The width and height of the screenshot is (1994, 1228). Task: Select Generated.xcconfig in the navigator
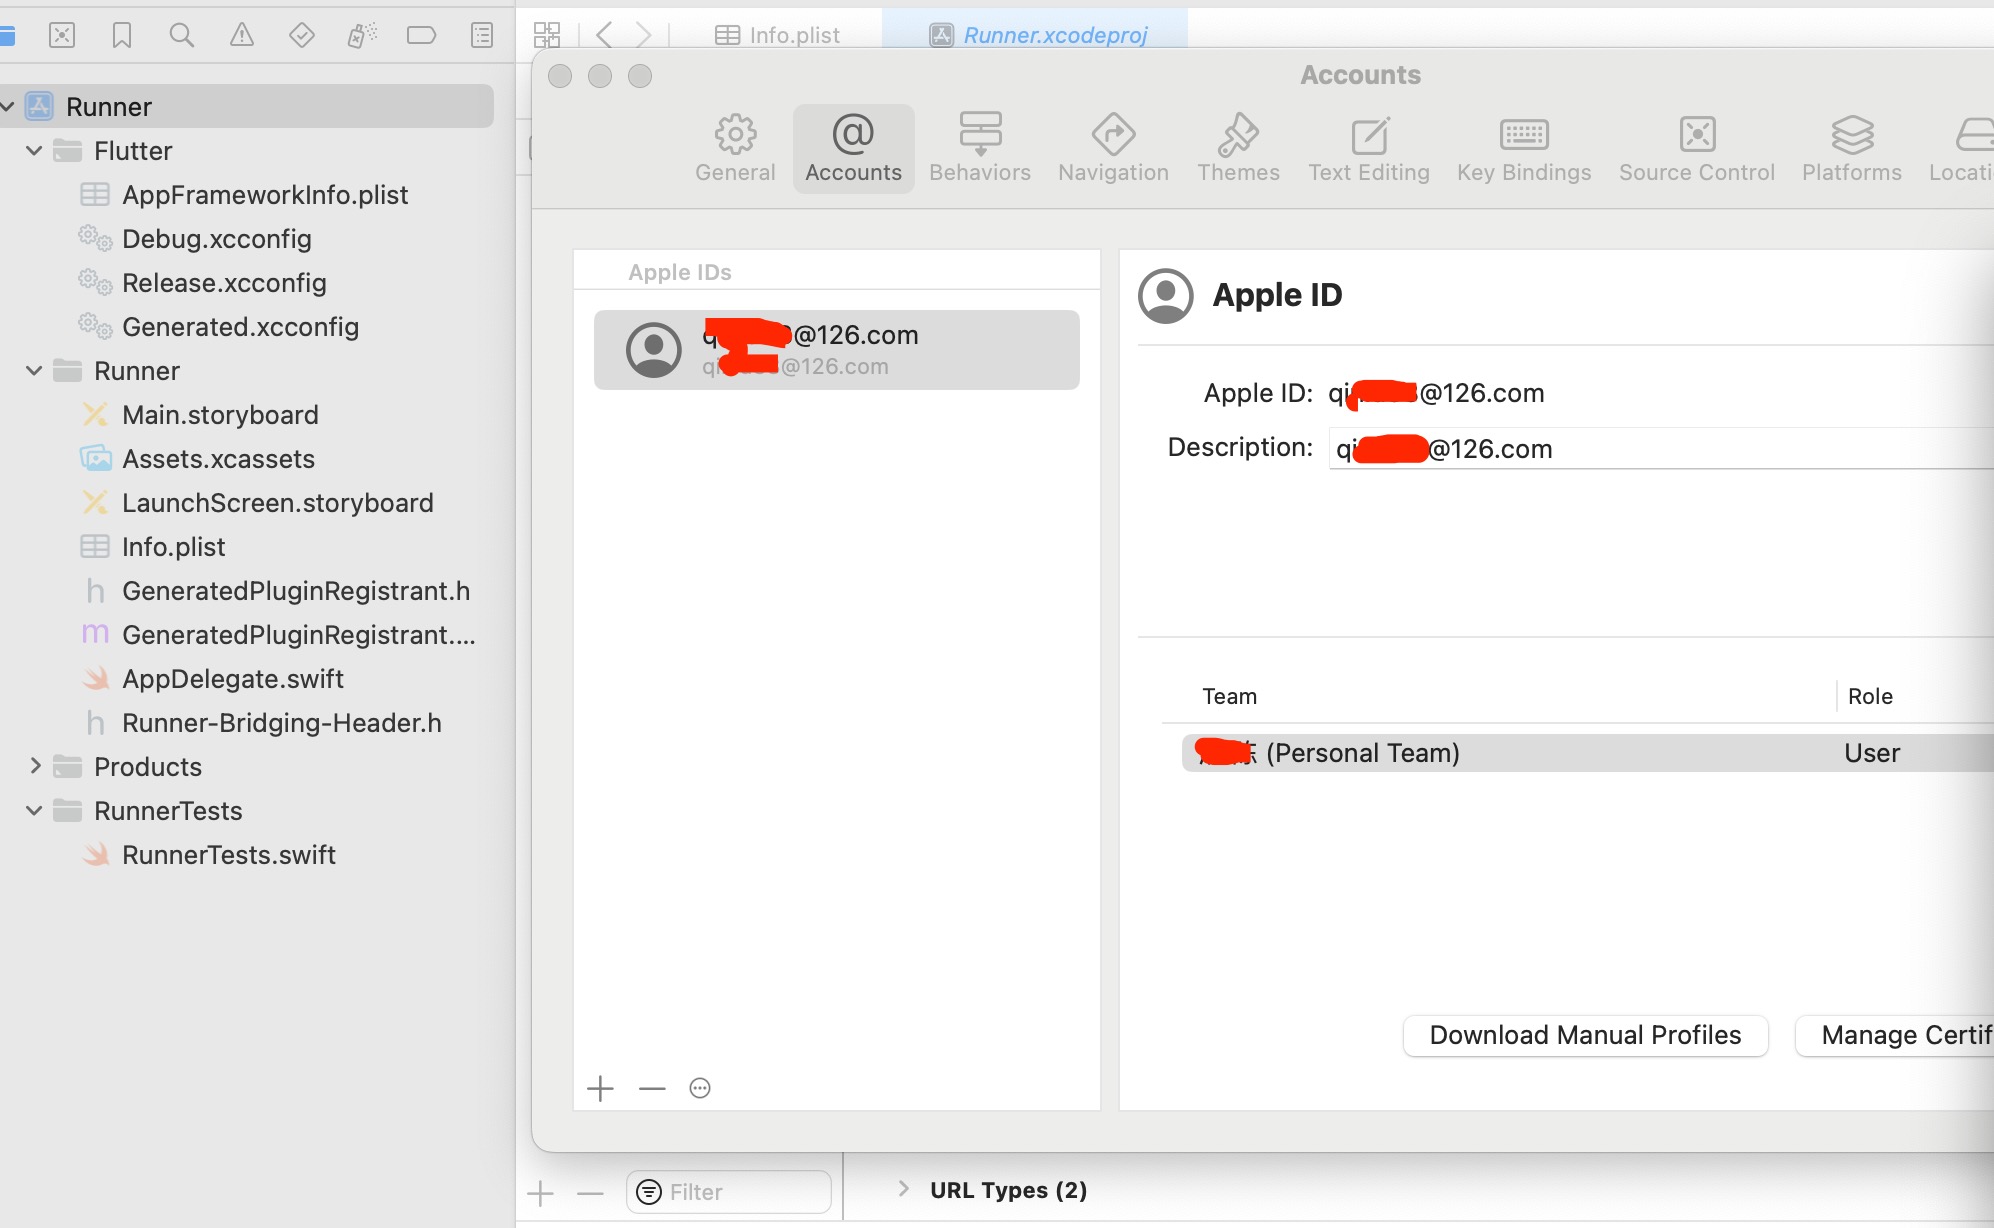[x=240, y=327]
